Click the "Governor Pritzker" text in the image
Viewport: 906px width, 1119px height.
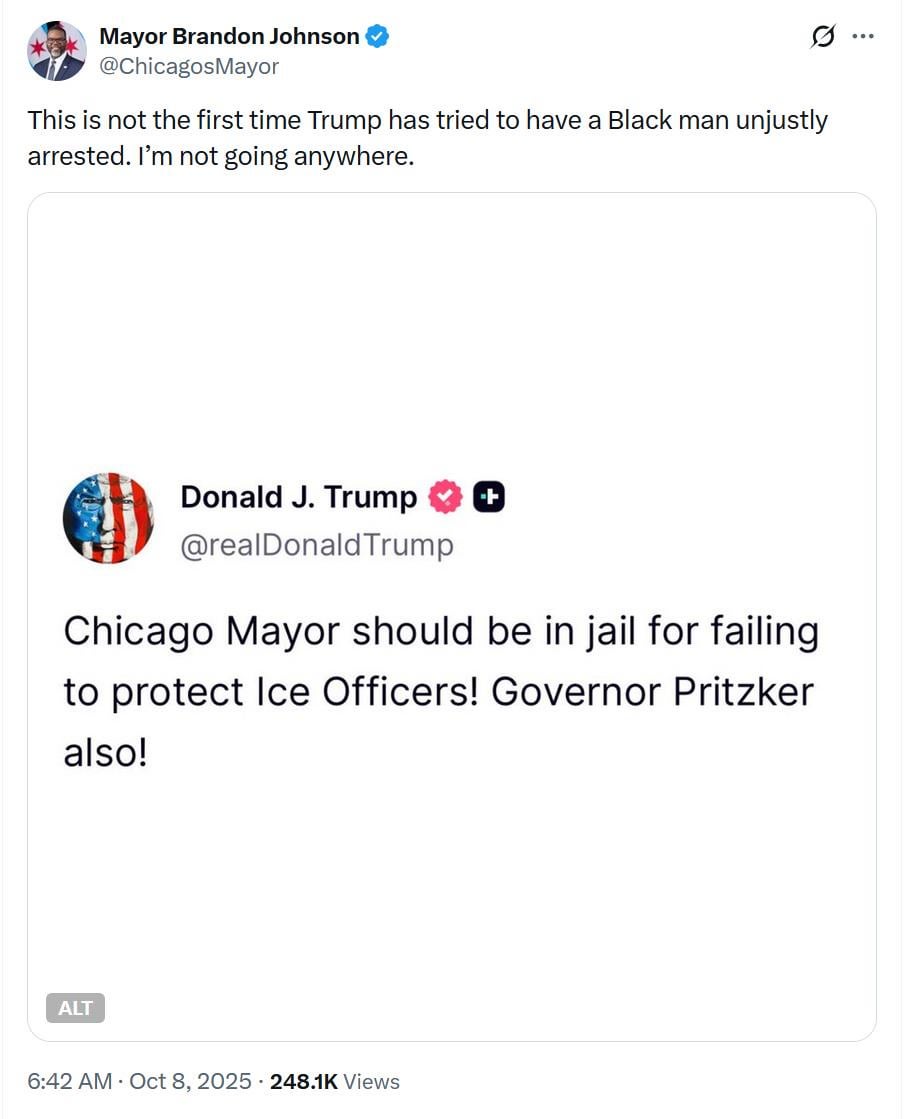tap(652, 692)
